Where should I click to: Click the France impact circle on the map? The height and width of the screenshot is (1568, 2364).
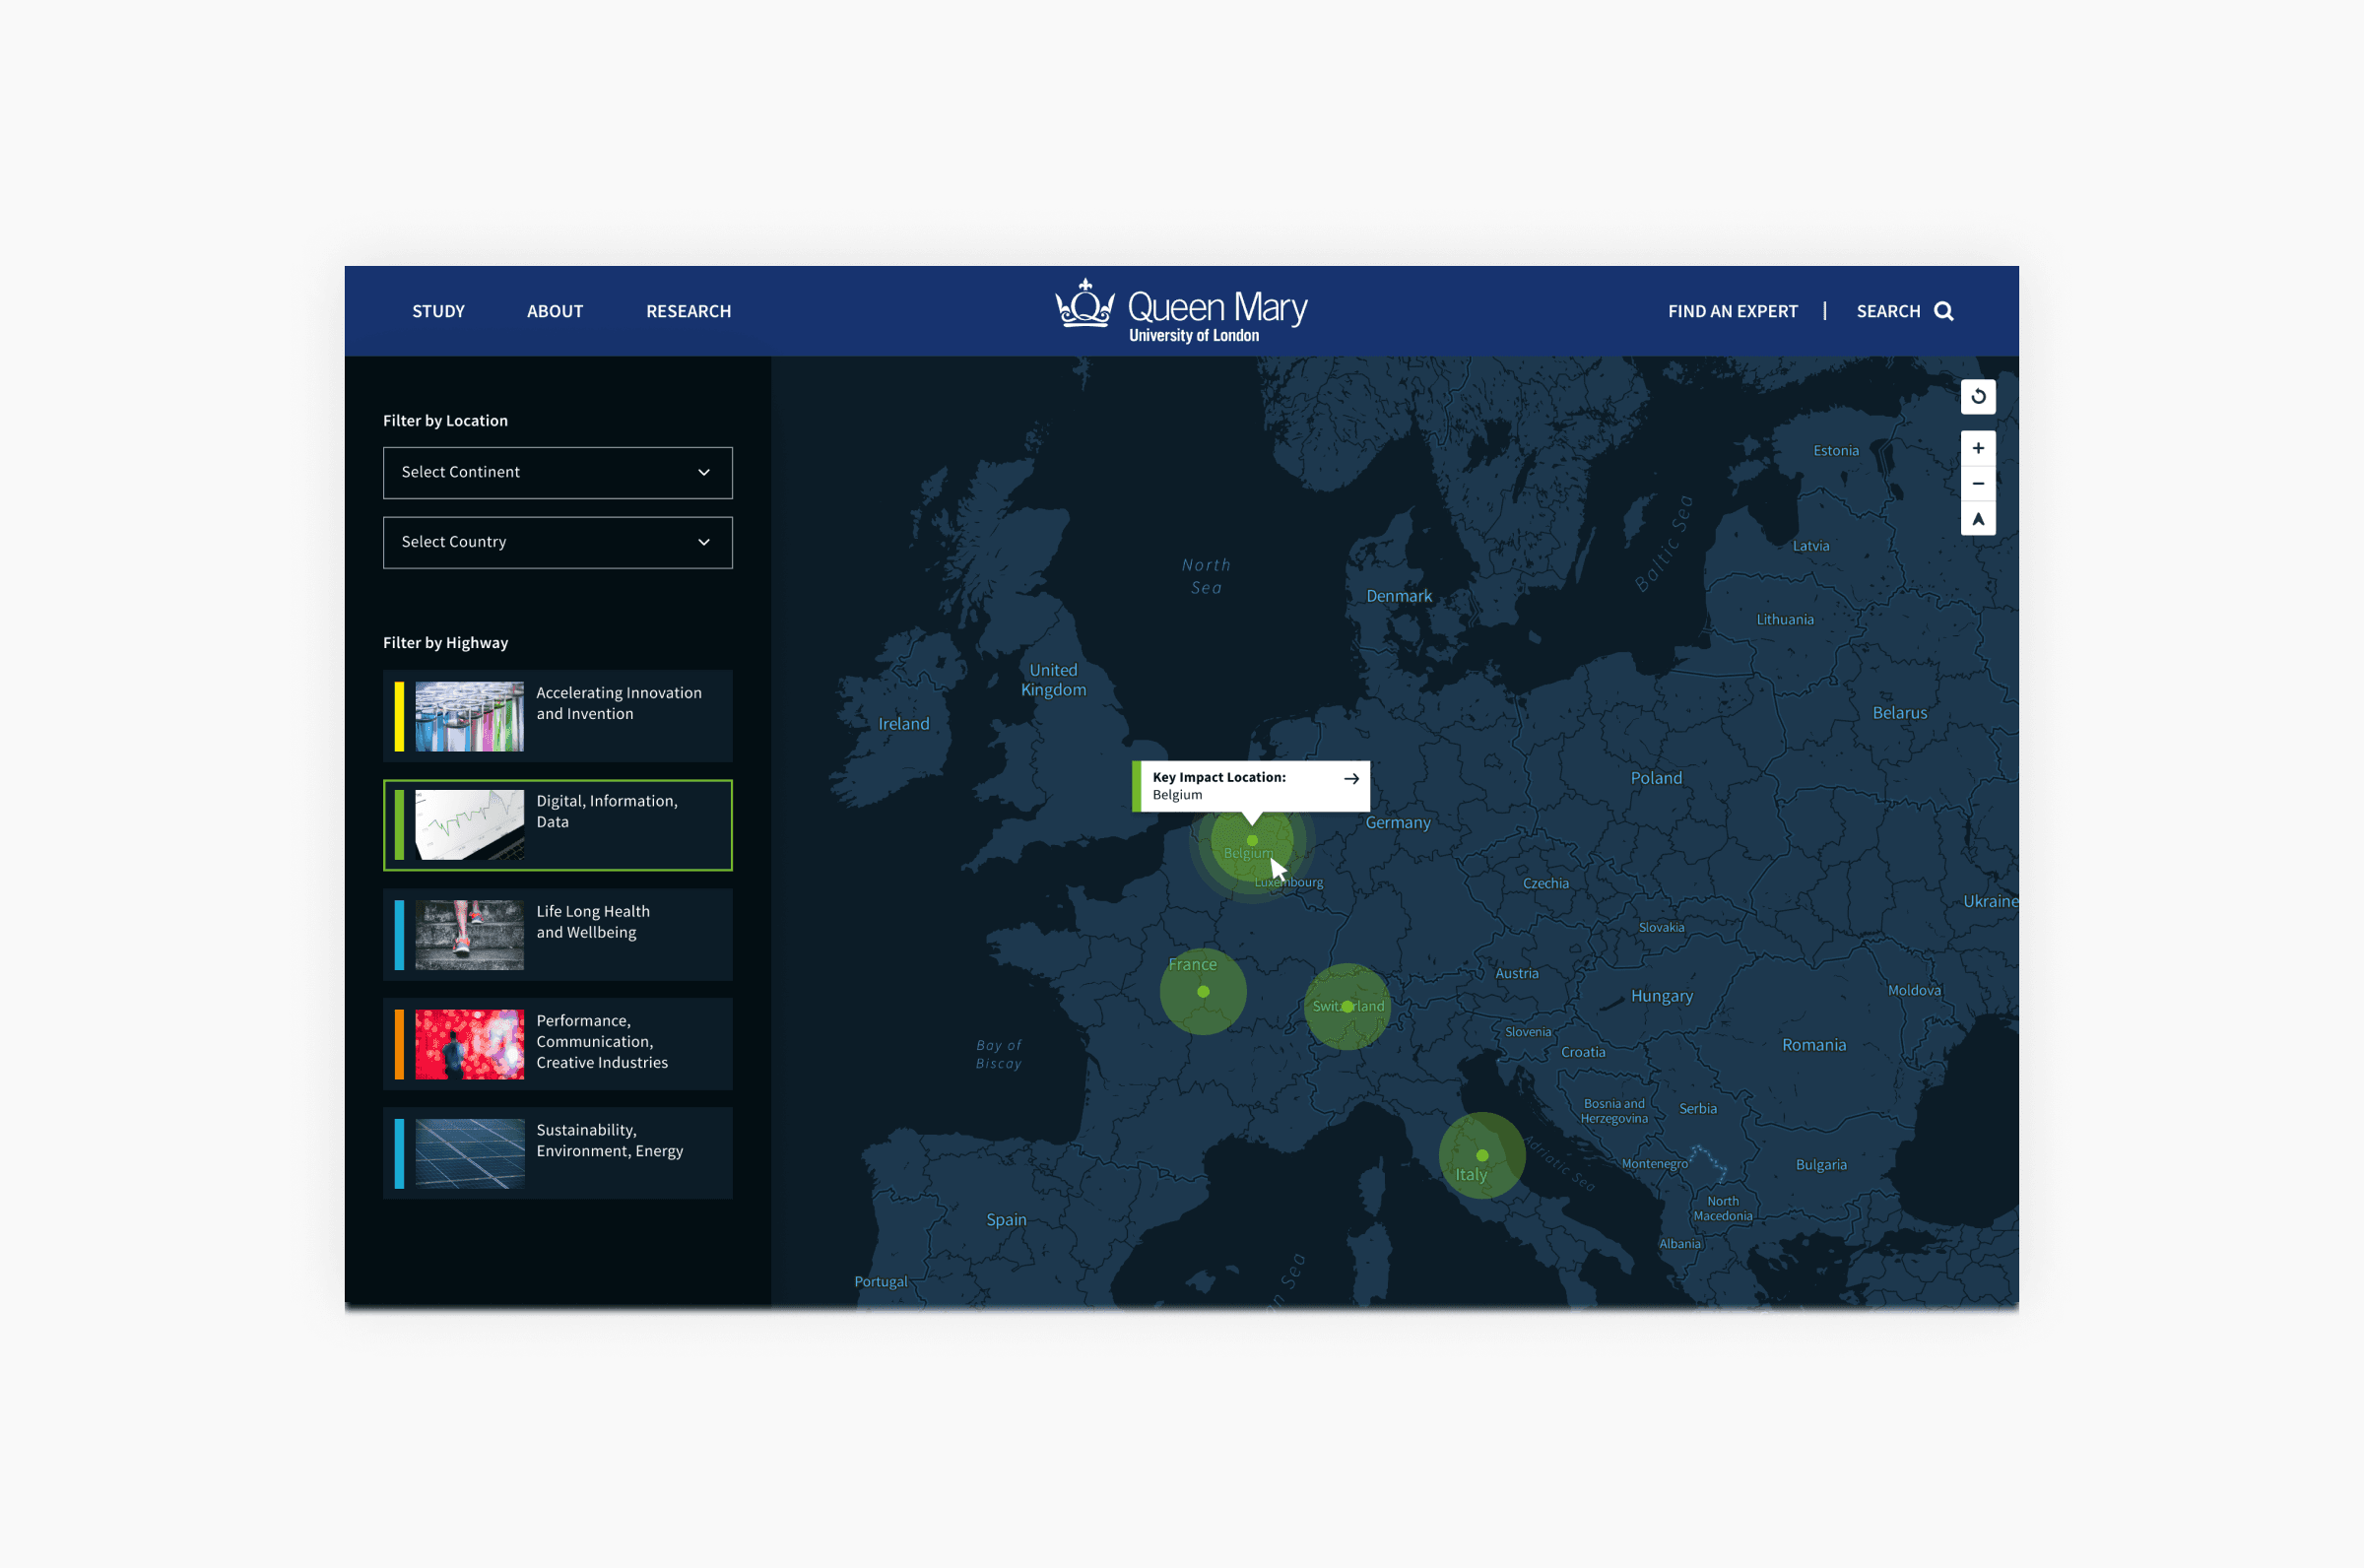pyautogui.click(x=1202, y=991)
